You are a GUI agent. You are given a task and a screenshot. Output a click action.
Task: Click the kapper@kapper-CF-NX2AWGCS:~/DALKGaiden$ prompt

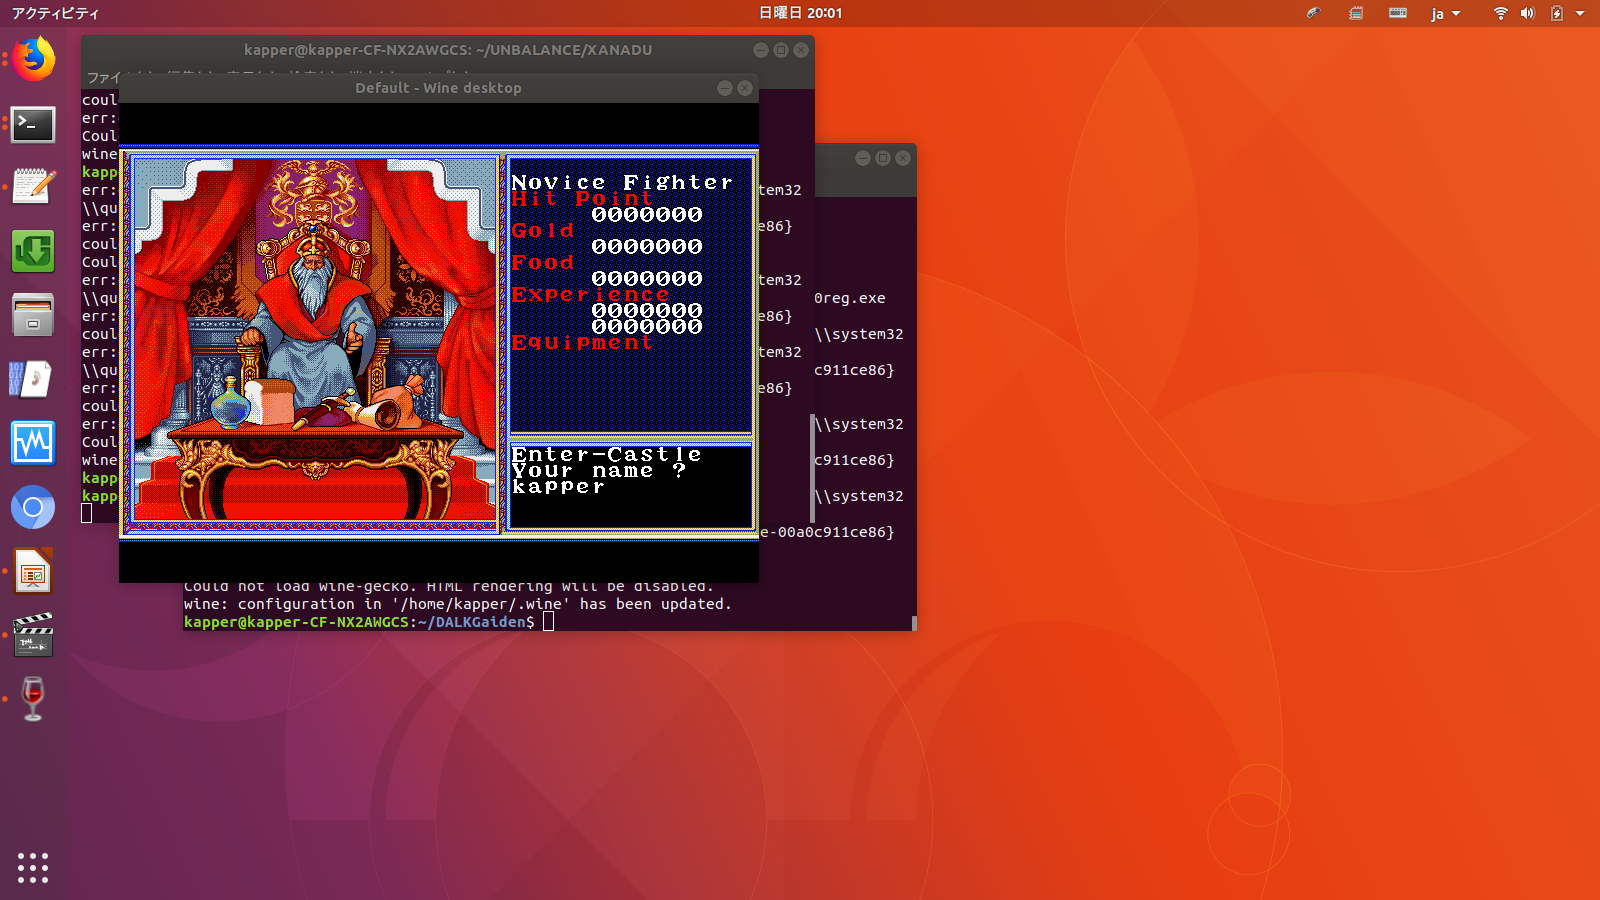click(x=359, y=622)
